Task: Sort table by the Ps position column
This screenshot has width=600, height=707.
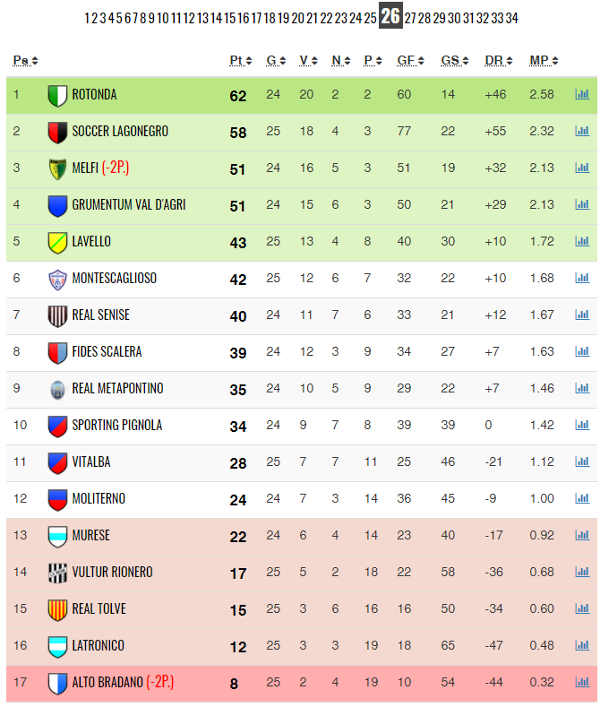Action: tap(25, 60)
